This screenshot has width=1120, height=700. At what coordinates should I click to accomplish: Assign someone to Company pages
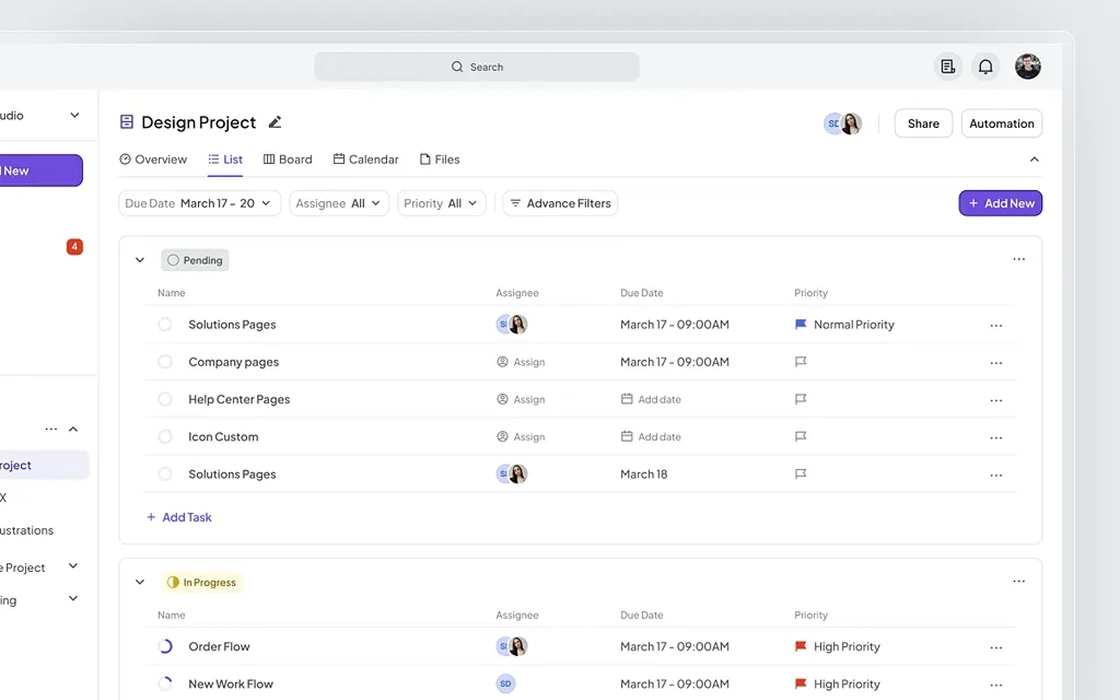coord(521,362)
